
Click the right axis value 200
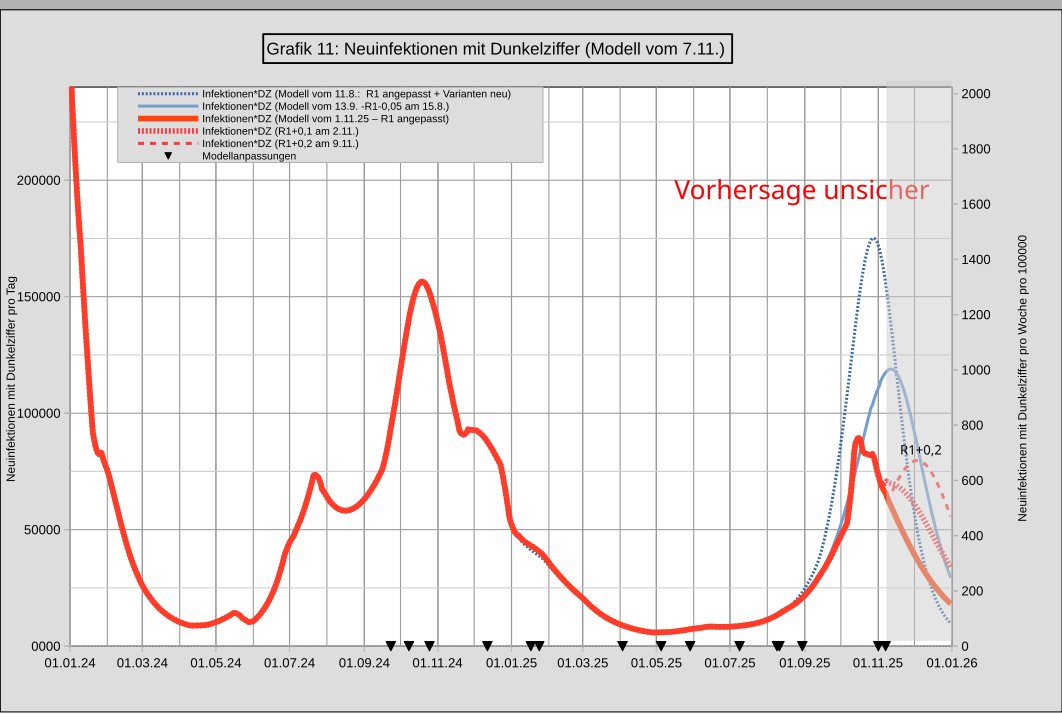[x=973, y=591]
